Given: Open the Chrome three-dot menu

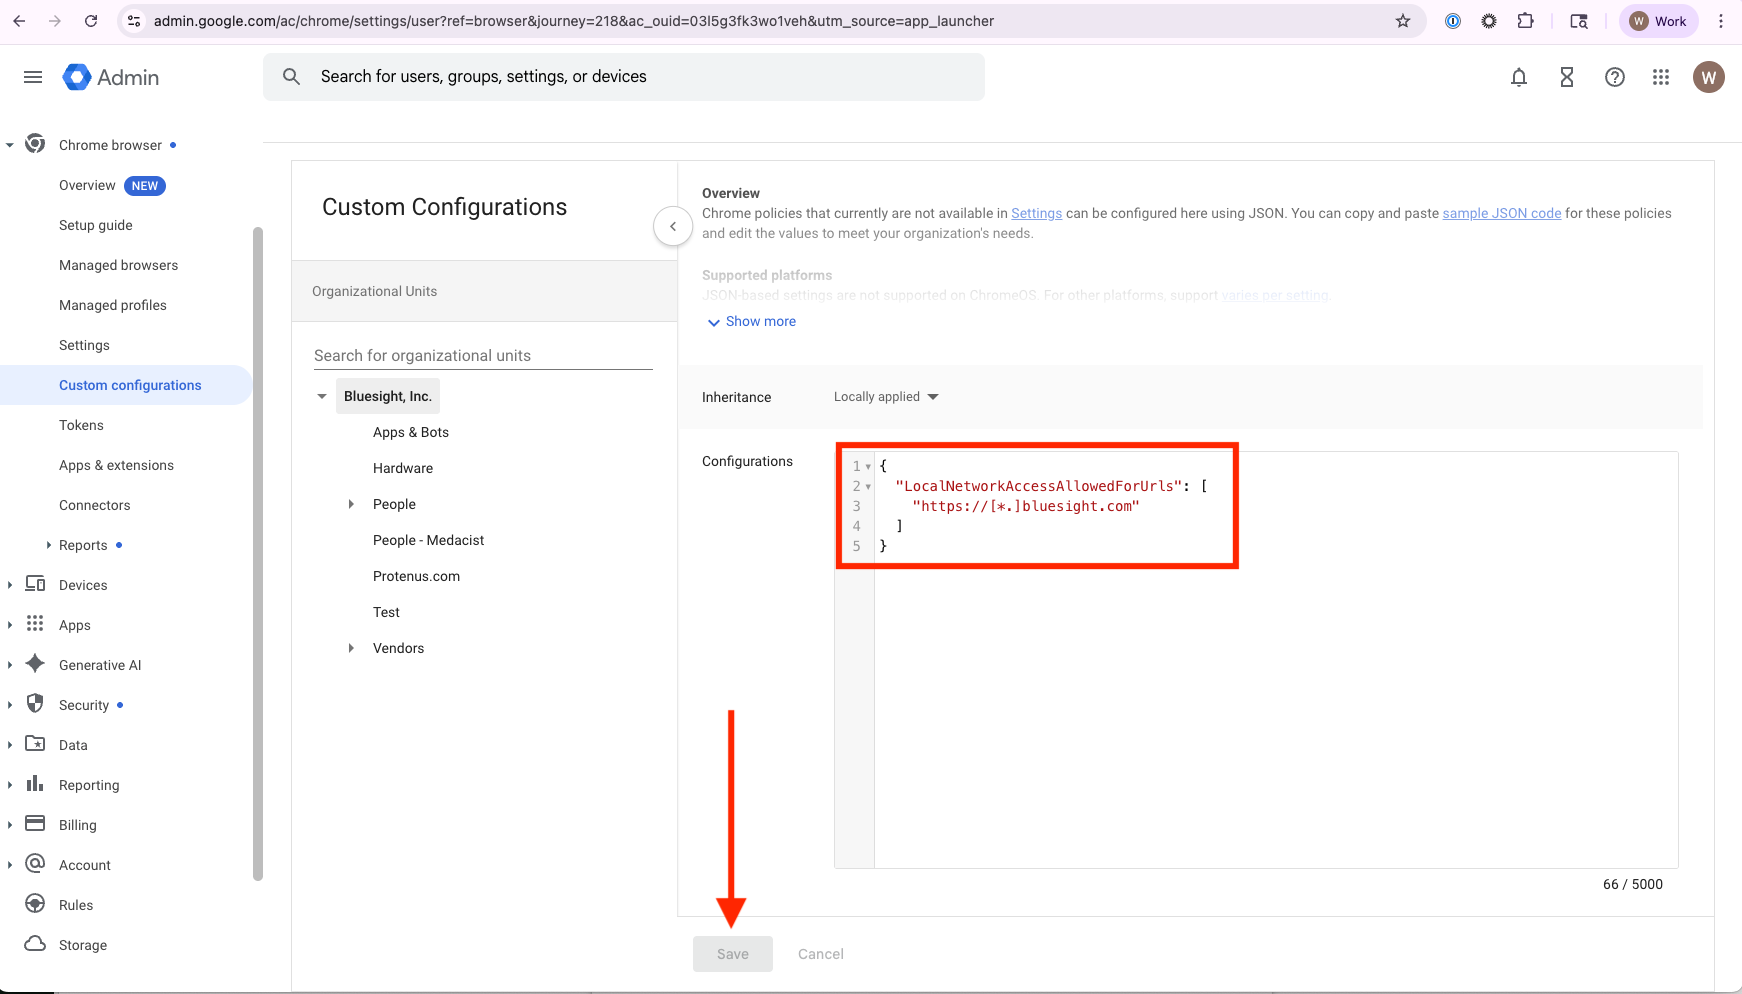Looking at the screenshot, I should [1721, 21].
